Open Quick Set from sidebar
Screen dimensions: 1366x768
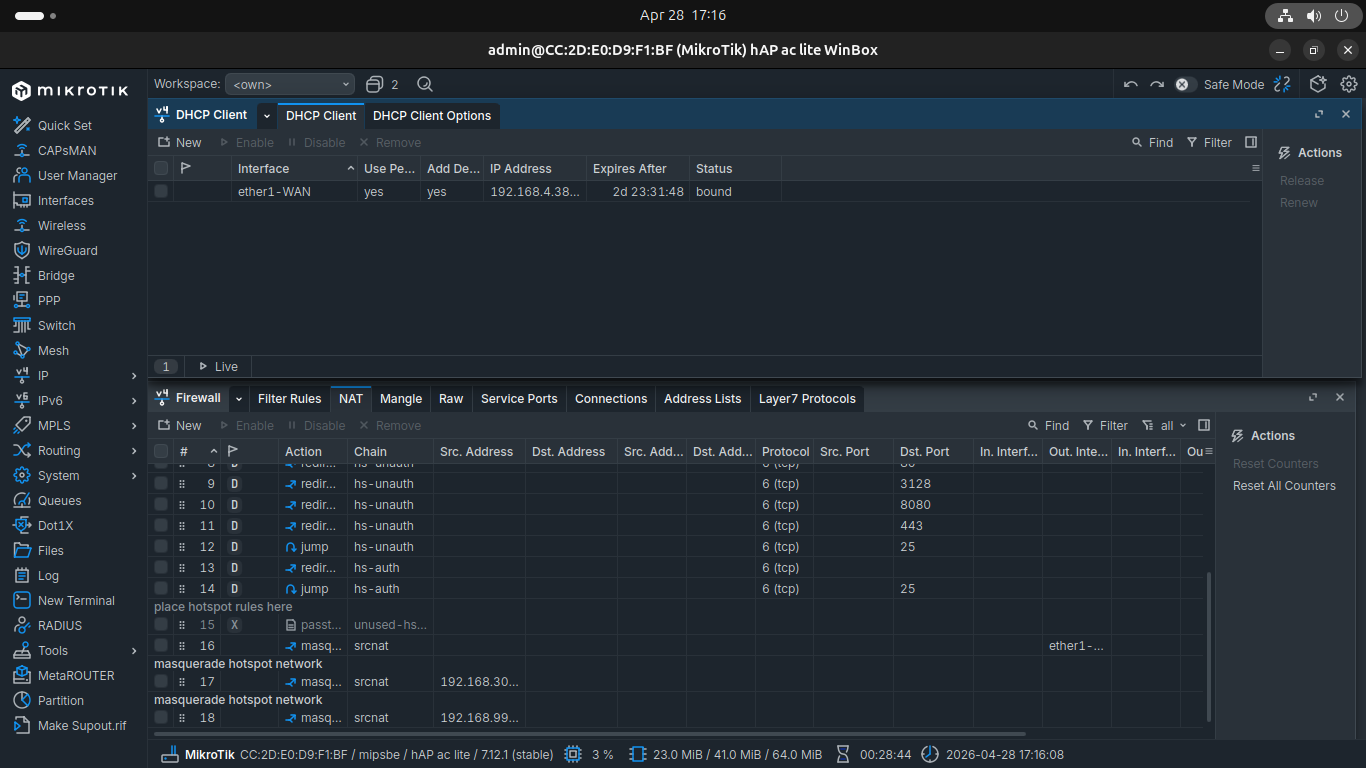pyautogui.click(x=65, y=125)
